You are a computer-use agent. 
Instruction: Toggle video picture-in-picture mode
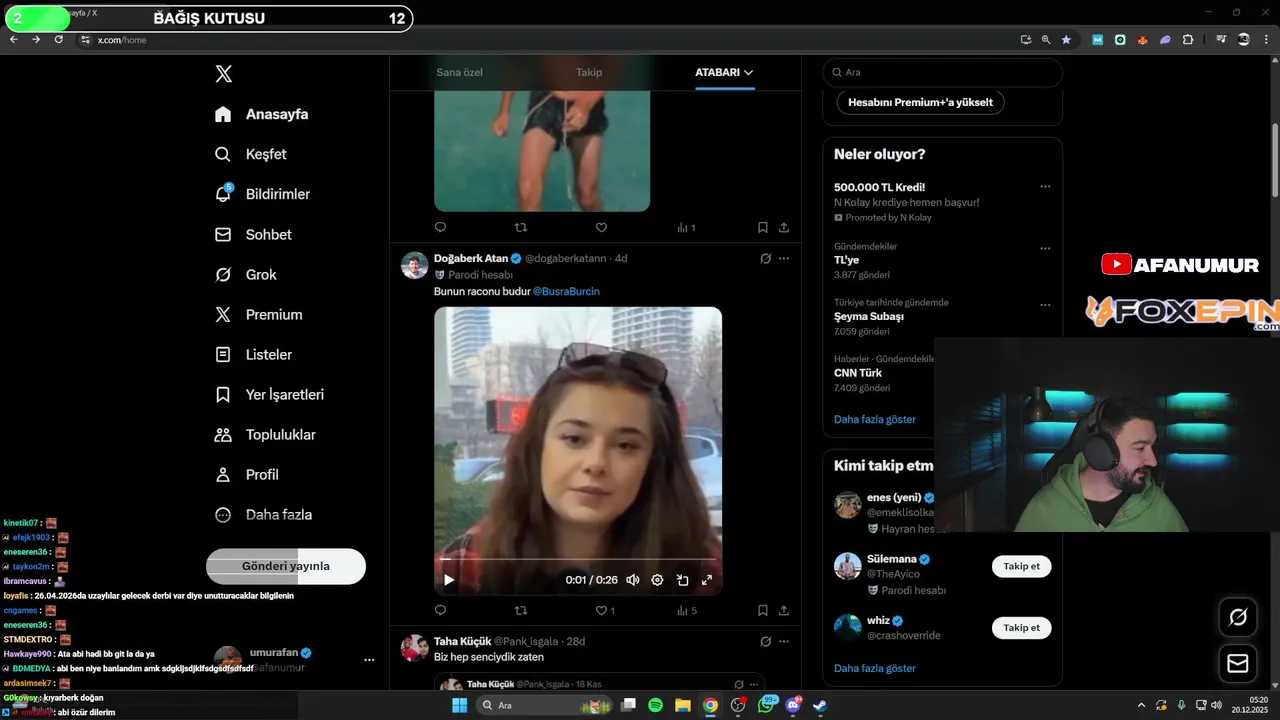point(682,580)
